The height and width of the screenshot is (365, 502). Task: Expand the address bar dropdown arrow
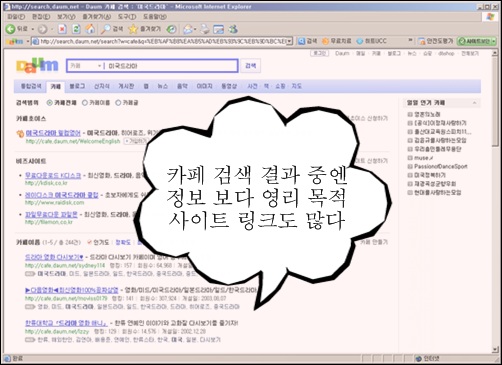point(290,41)
